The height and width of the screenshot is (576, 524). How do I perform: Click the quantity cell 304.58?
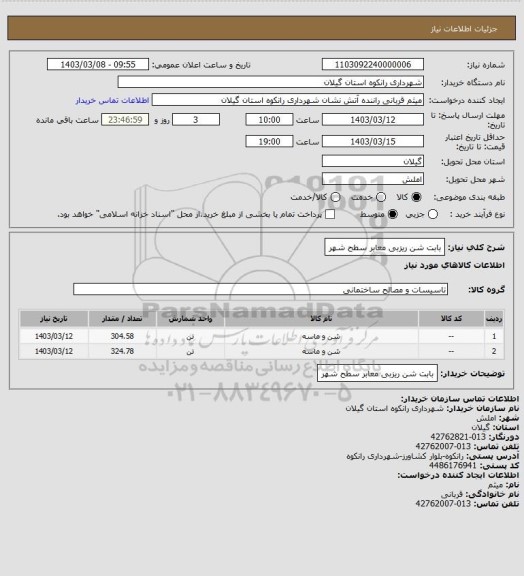[122, 336]
